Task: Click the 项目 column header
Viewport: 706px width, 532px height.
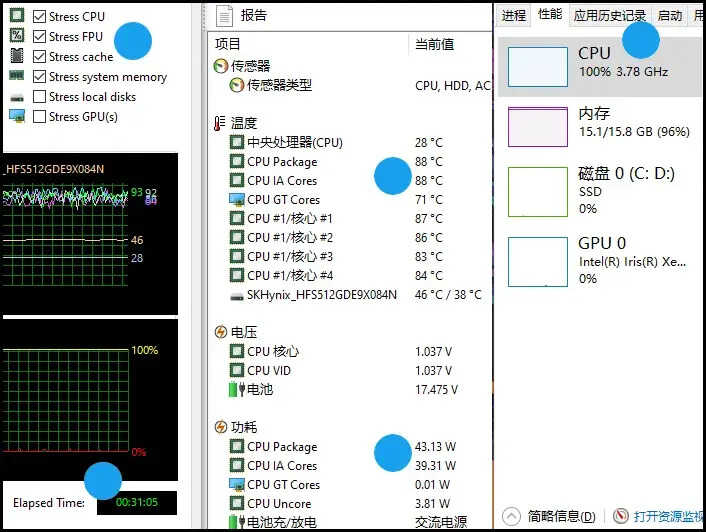Action: (228, 44)
